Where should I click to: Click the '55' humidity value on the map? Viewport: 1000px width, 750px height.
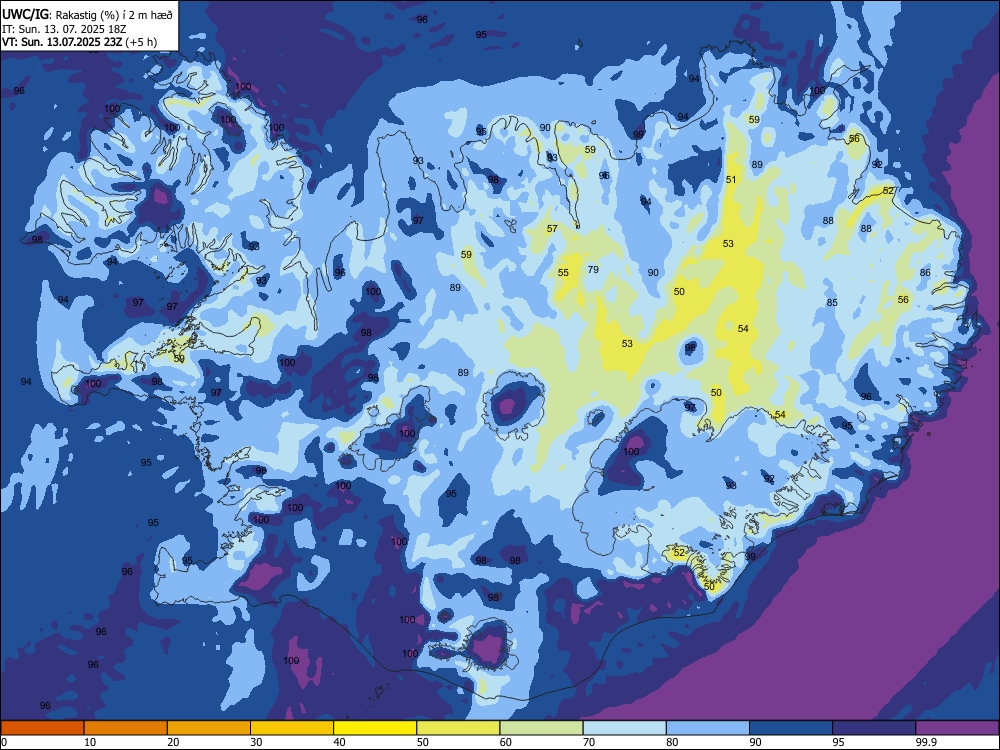[563, 273]
